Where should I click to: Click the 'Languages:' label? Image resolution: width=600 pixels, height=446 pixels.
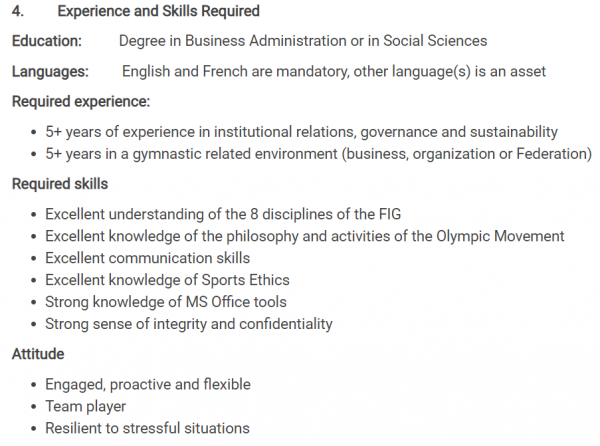(50, 72)
